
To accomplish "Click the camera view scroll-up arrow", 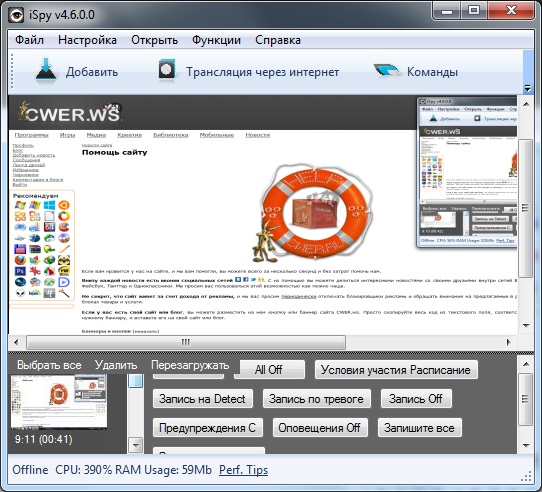I will 526,104.
